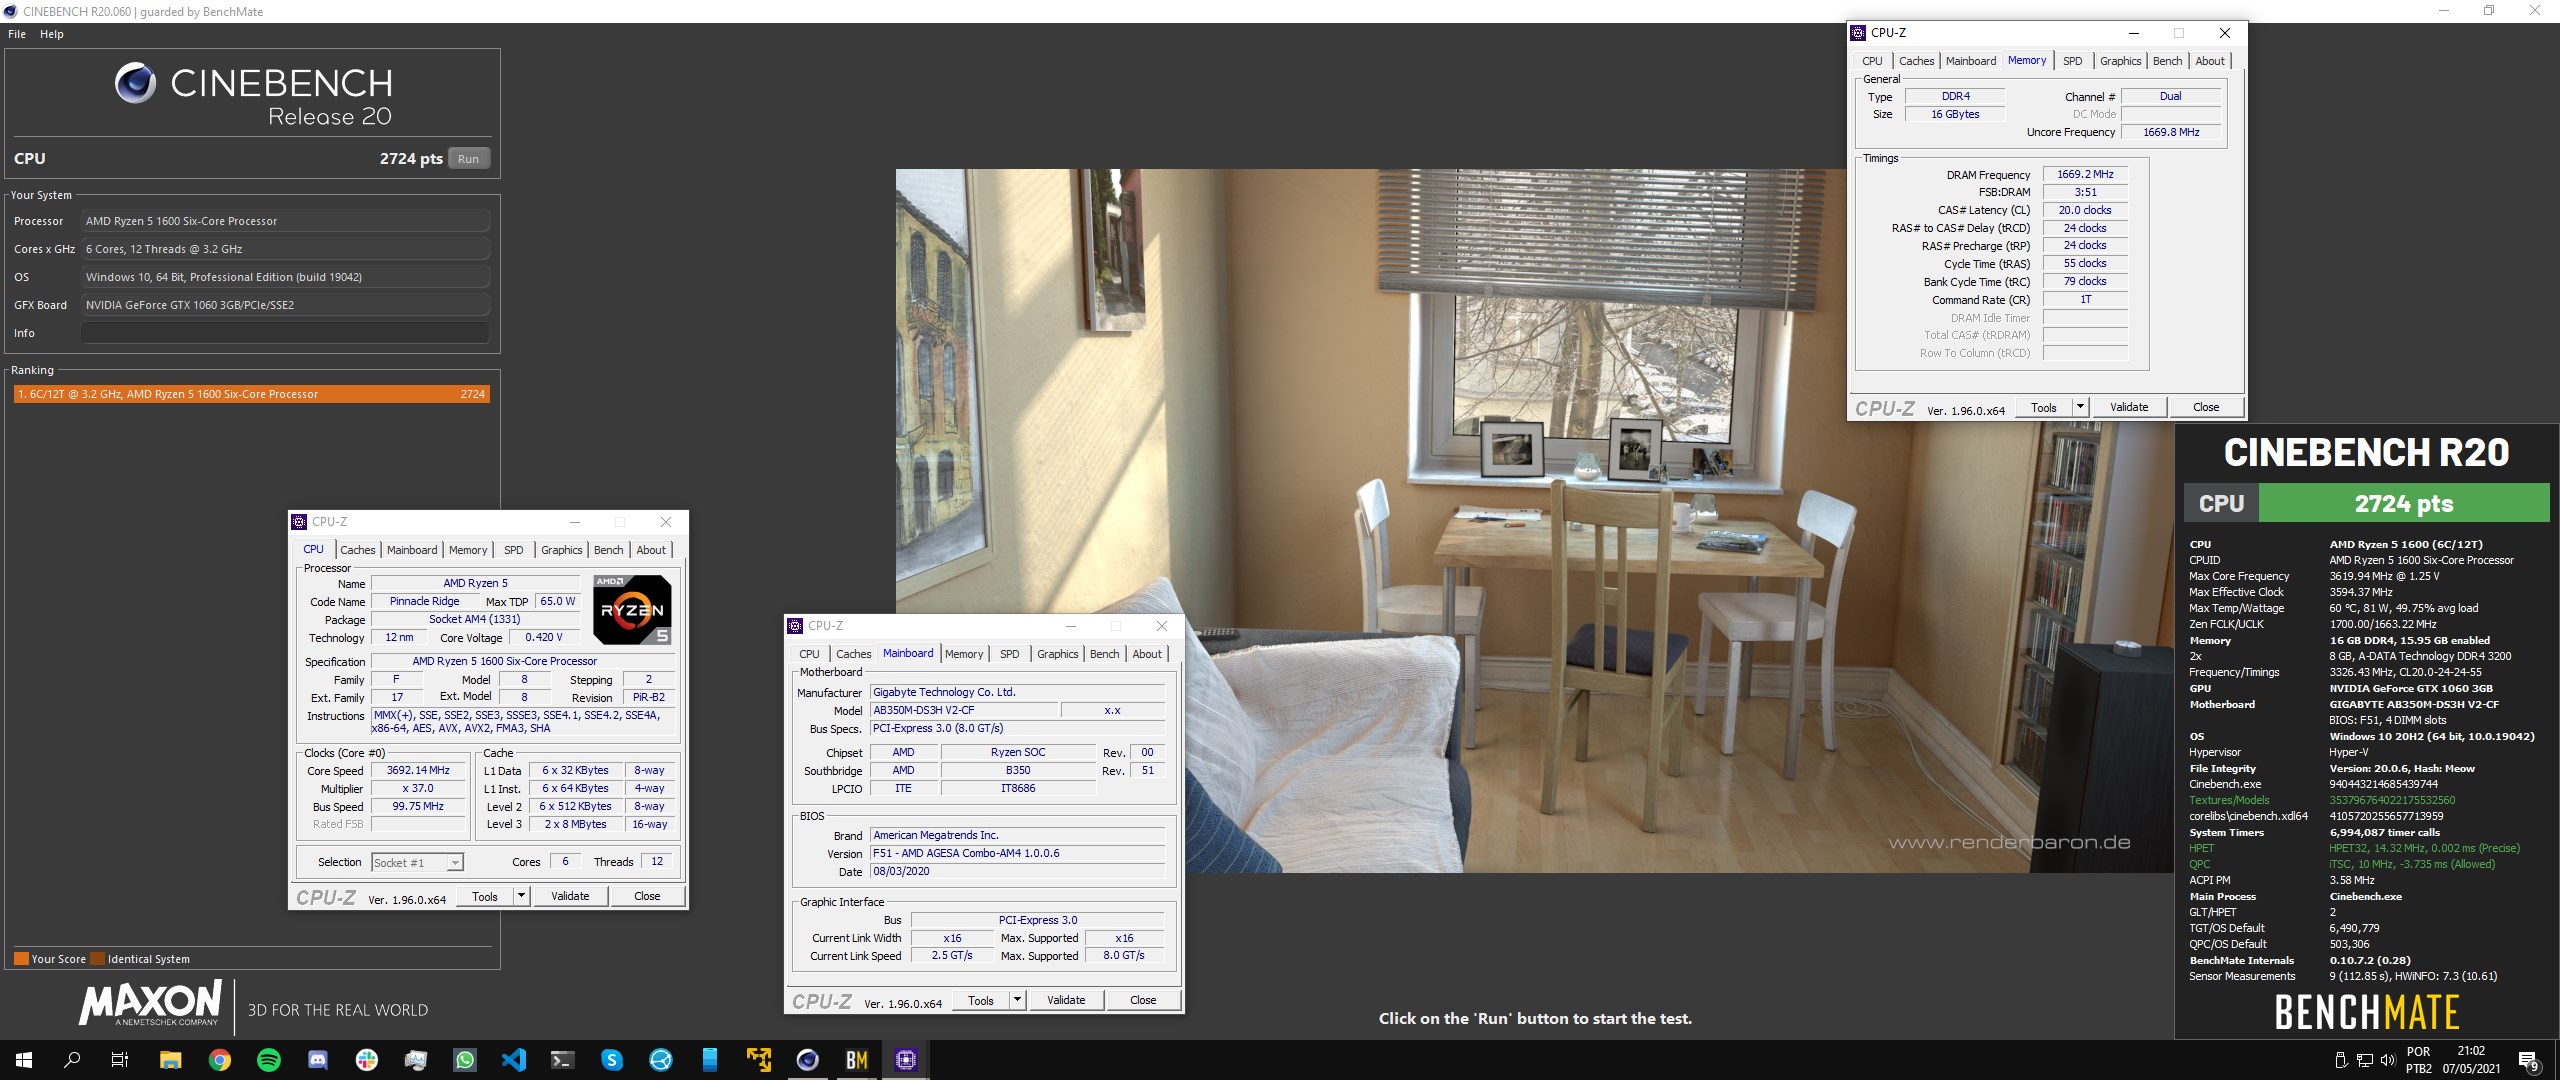Open the performance monitor taskbar icon

(x=416, y=1060)
